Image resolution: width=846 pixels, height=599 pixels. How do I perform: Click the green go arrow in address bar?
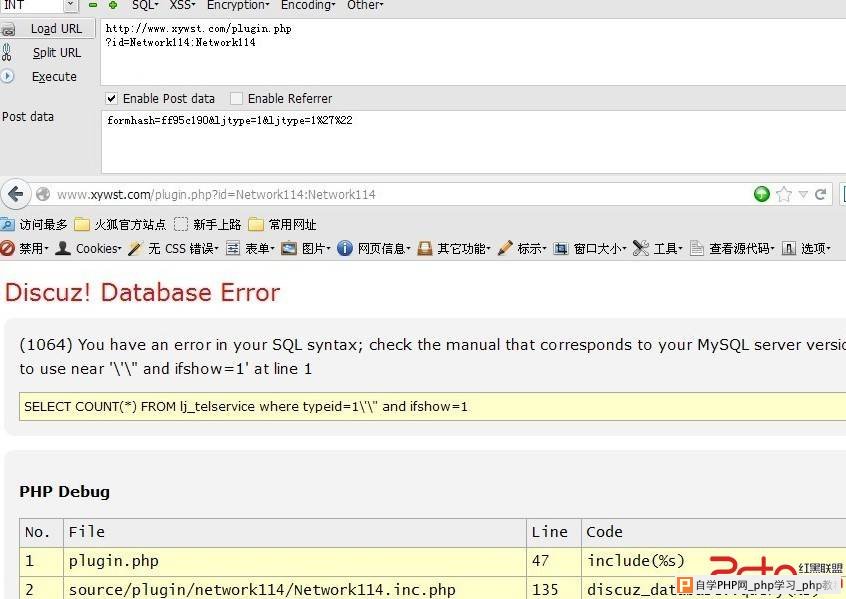click(762, 194)
